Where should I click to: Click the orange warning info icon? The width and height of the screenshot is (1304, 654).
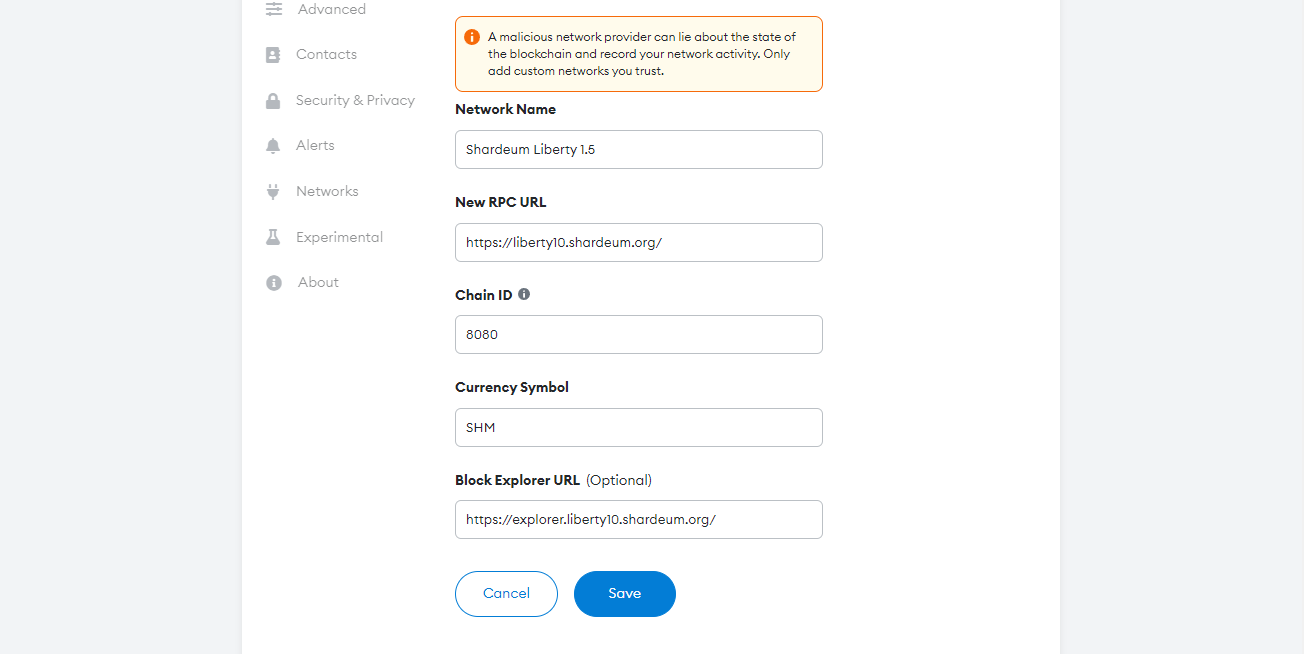[472, 37]
